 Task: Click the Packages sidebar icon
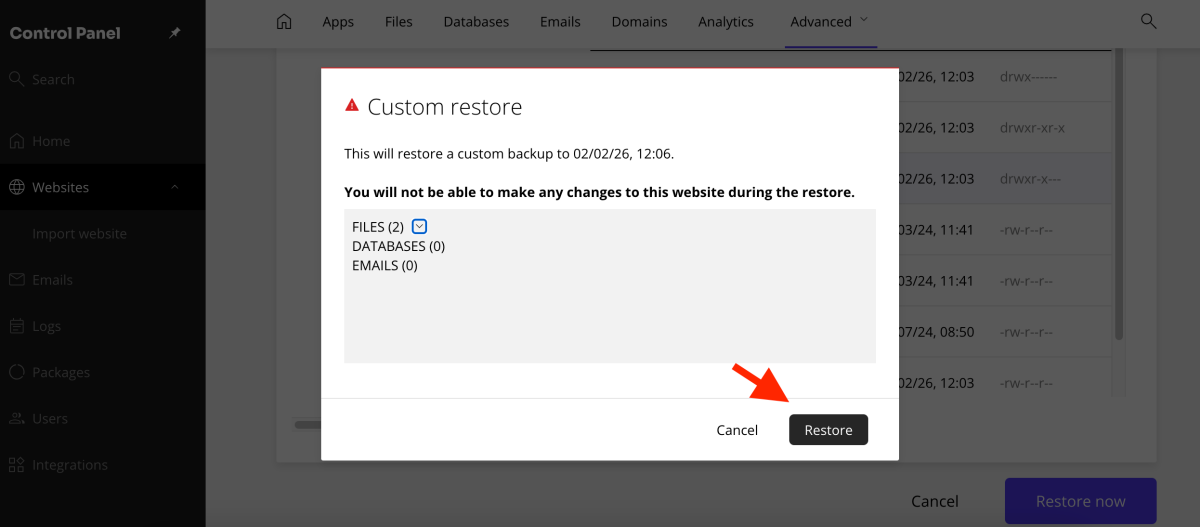pyautogui.click(x=16, y=372)
